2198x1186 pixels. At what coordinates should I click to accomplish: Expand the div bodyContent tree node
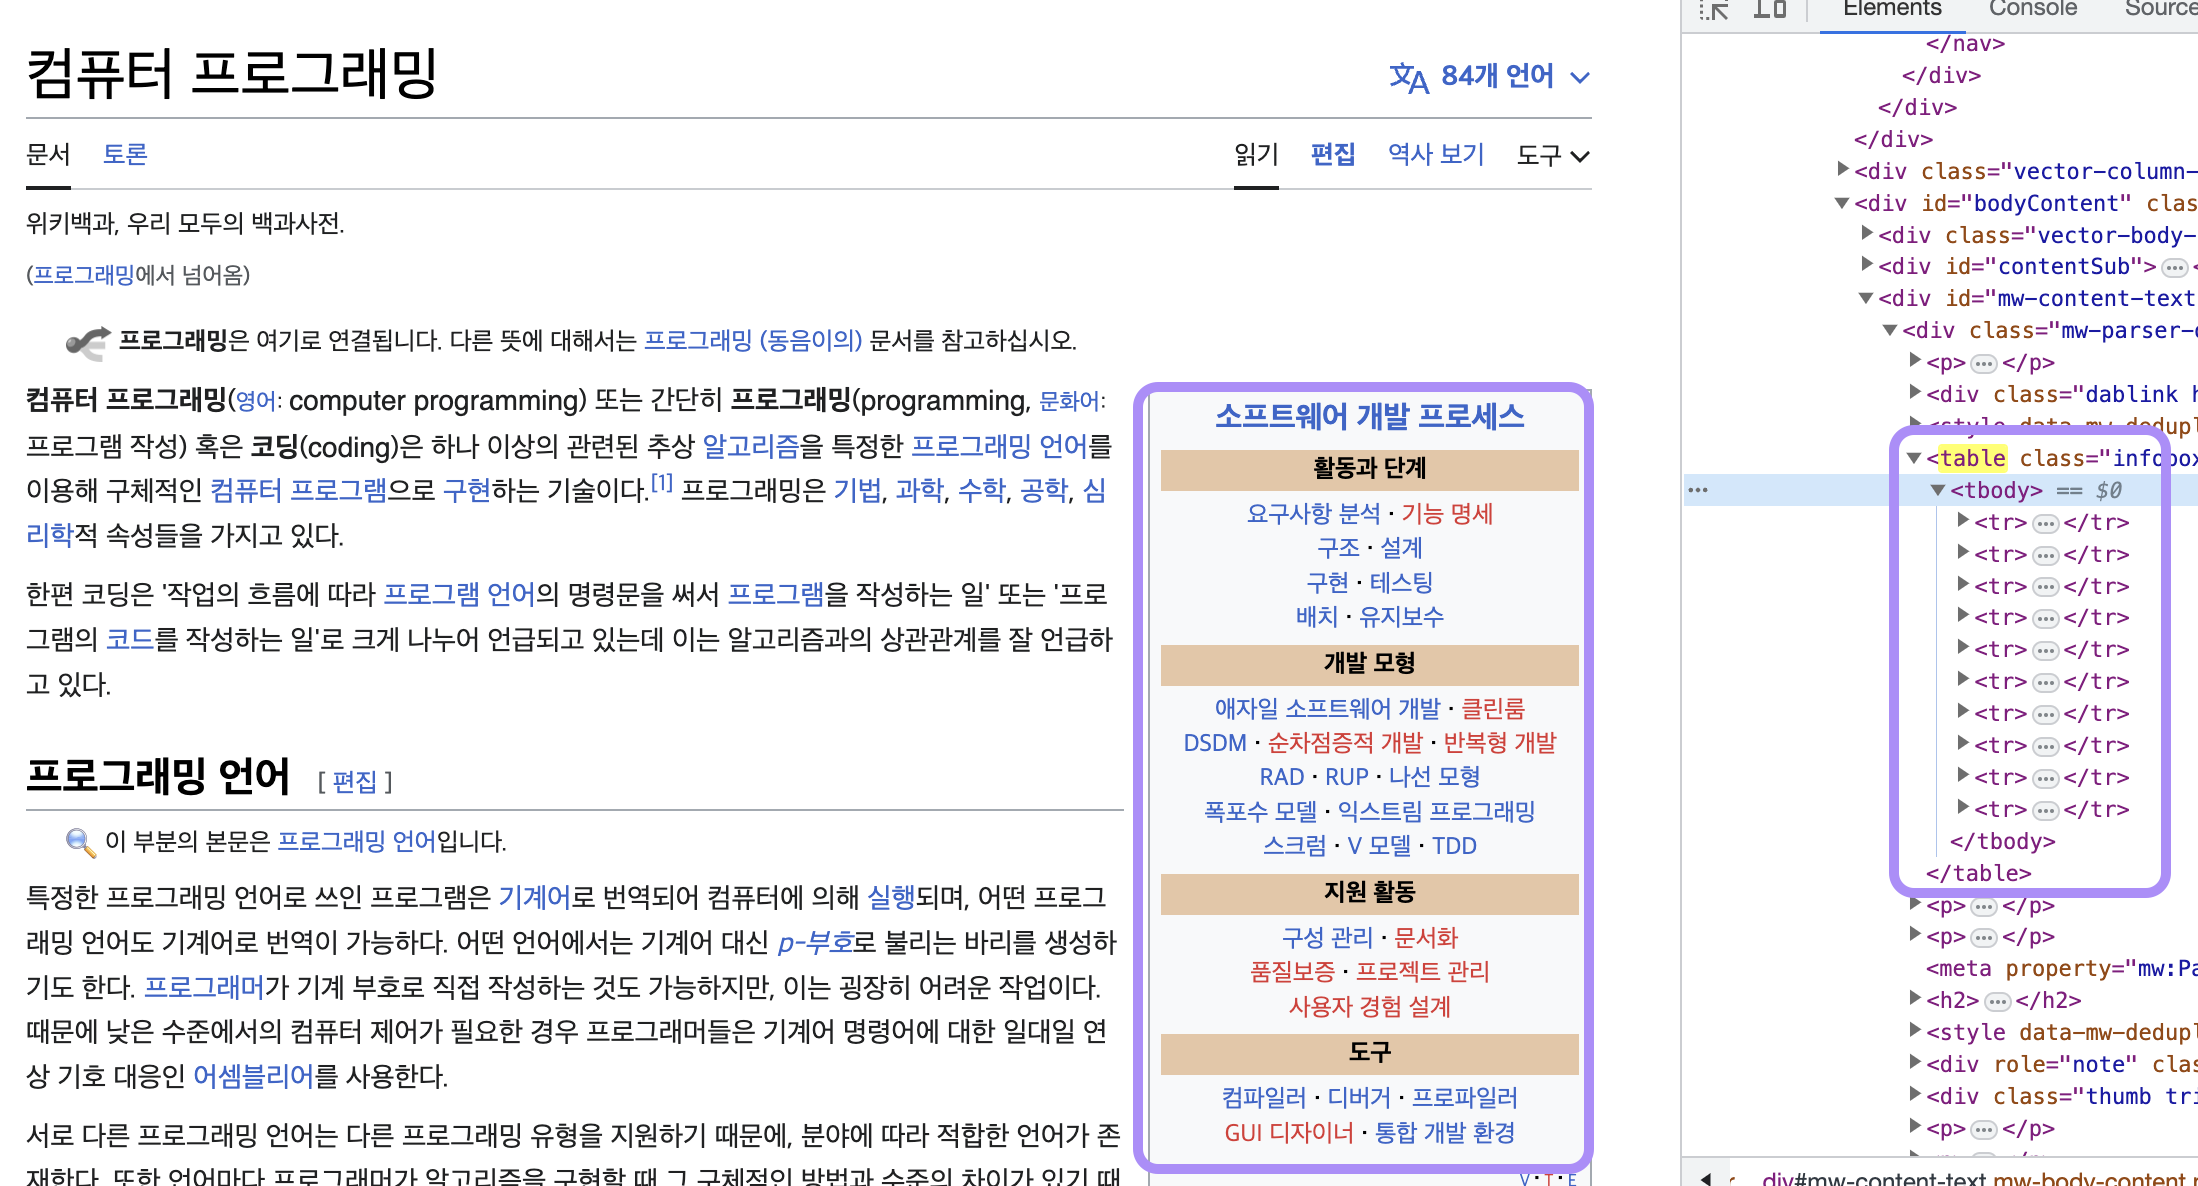pyautogui.click(x=1842, y=203)
